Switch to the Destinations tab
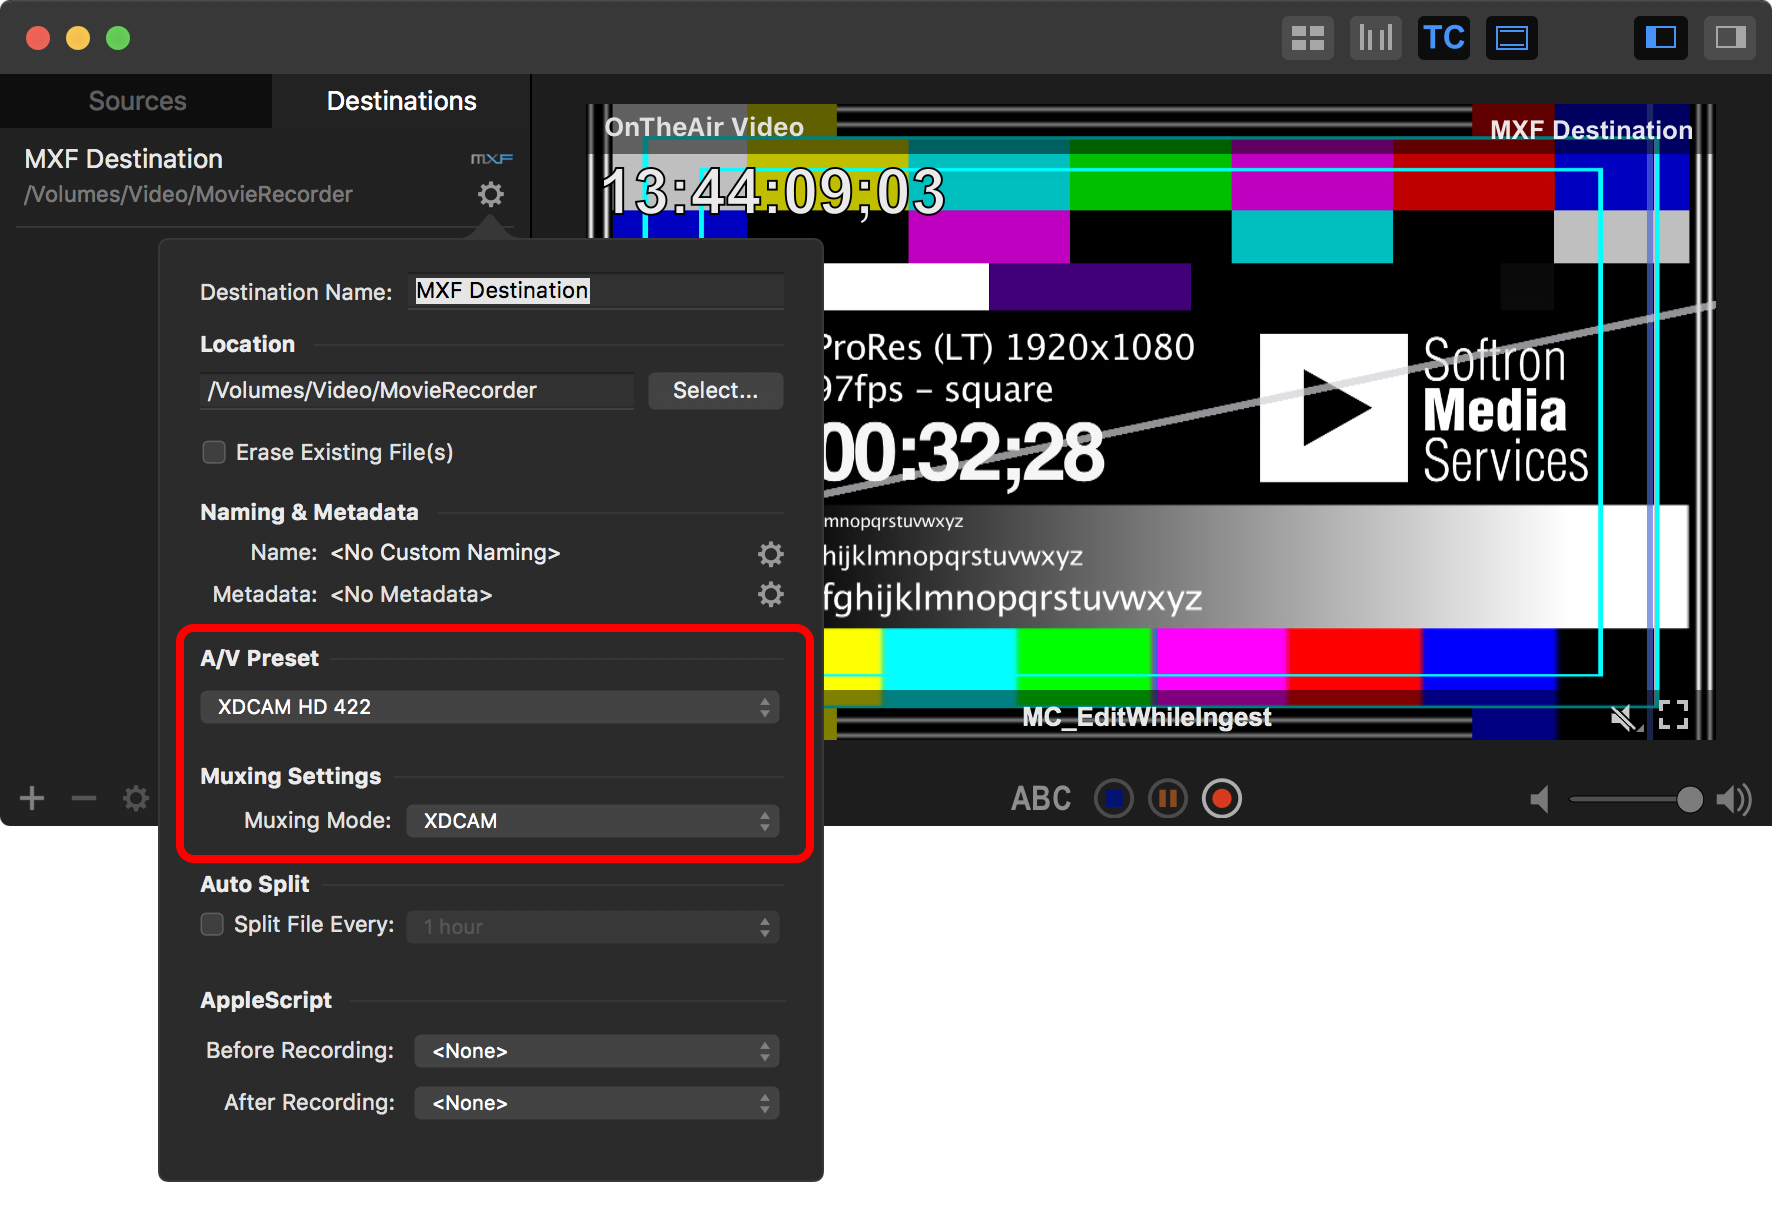1772x1208 pixels. point(401,101)
